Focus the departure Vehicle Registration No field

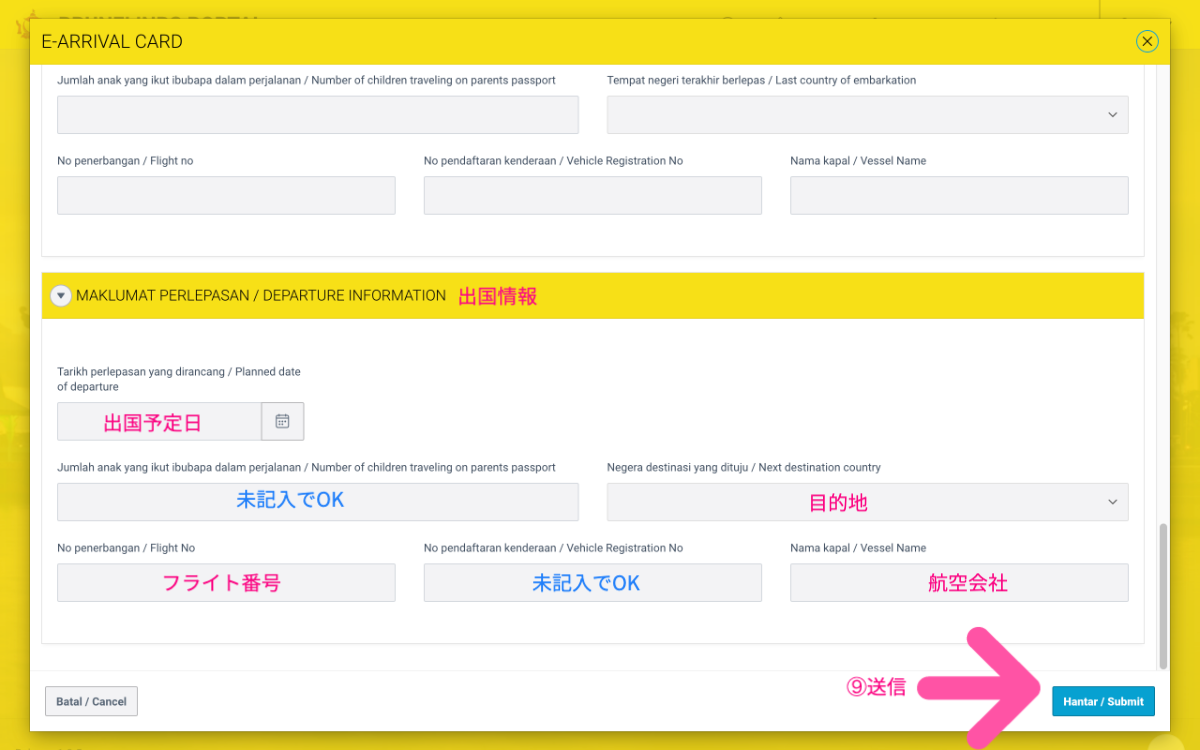click(x=592, y=582)
